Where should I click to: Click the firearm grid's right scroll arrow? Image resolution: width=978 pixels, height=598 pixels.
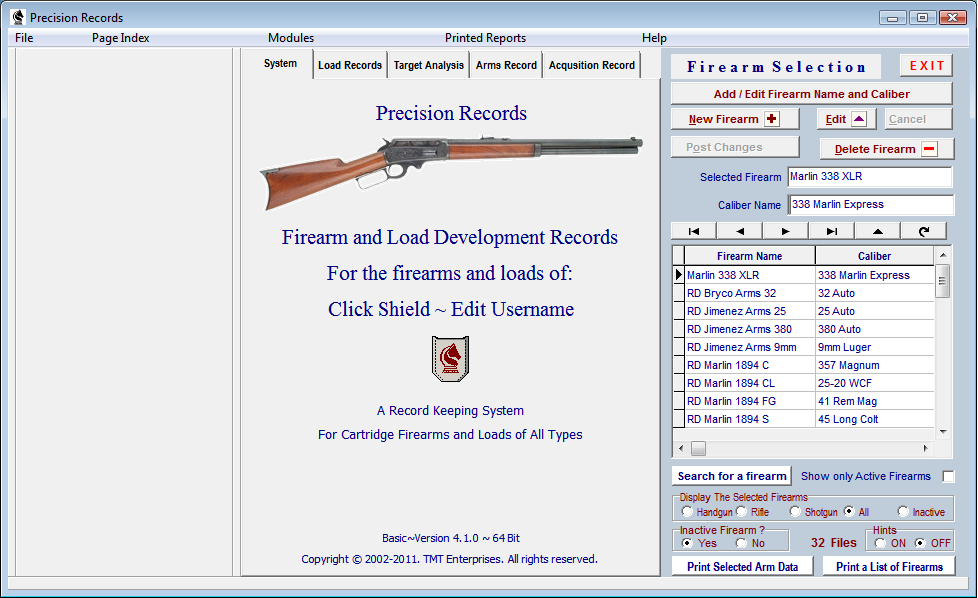[x=926, y=448]
